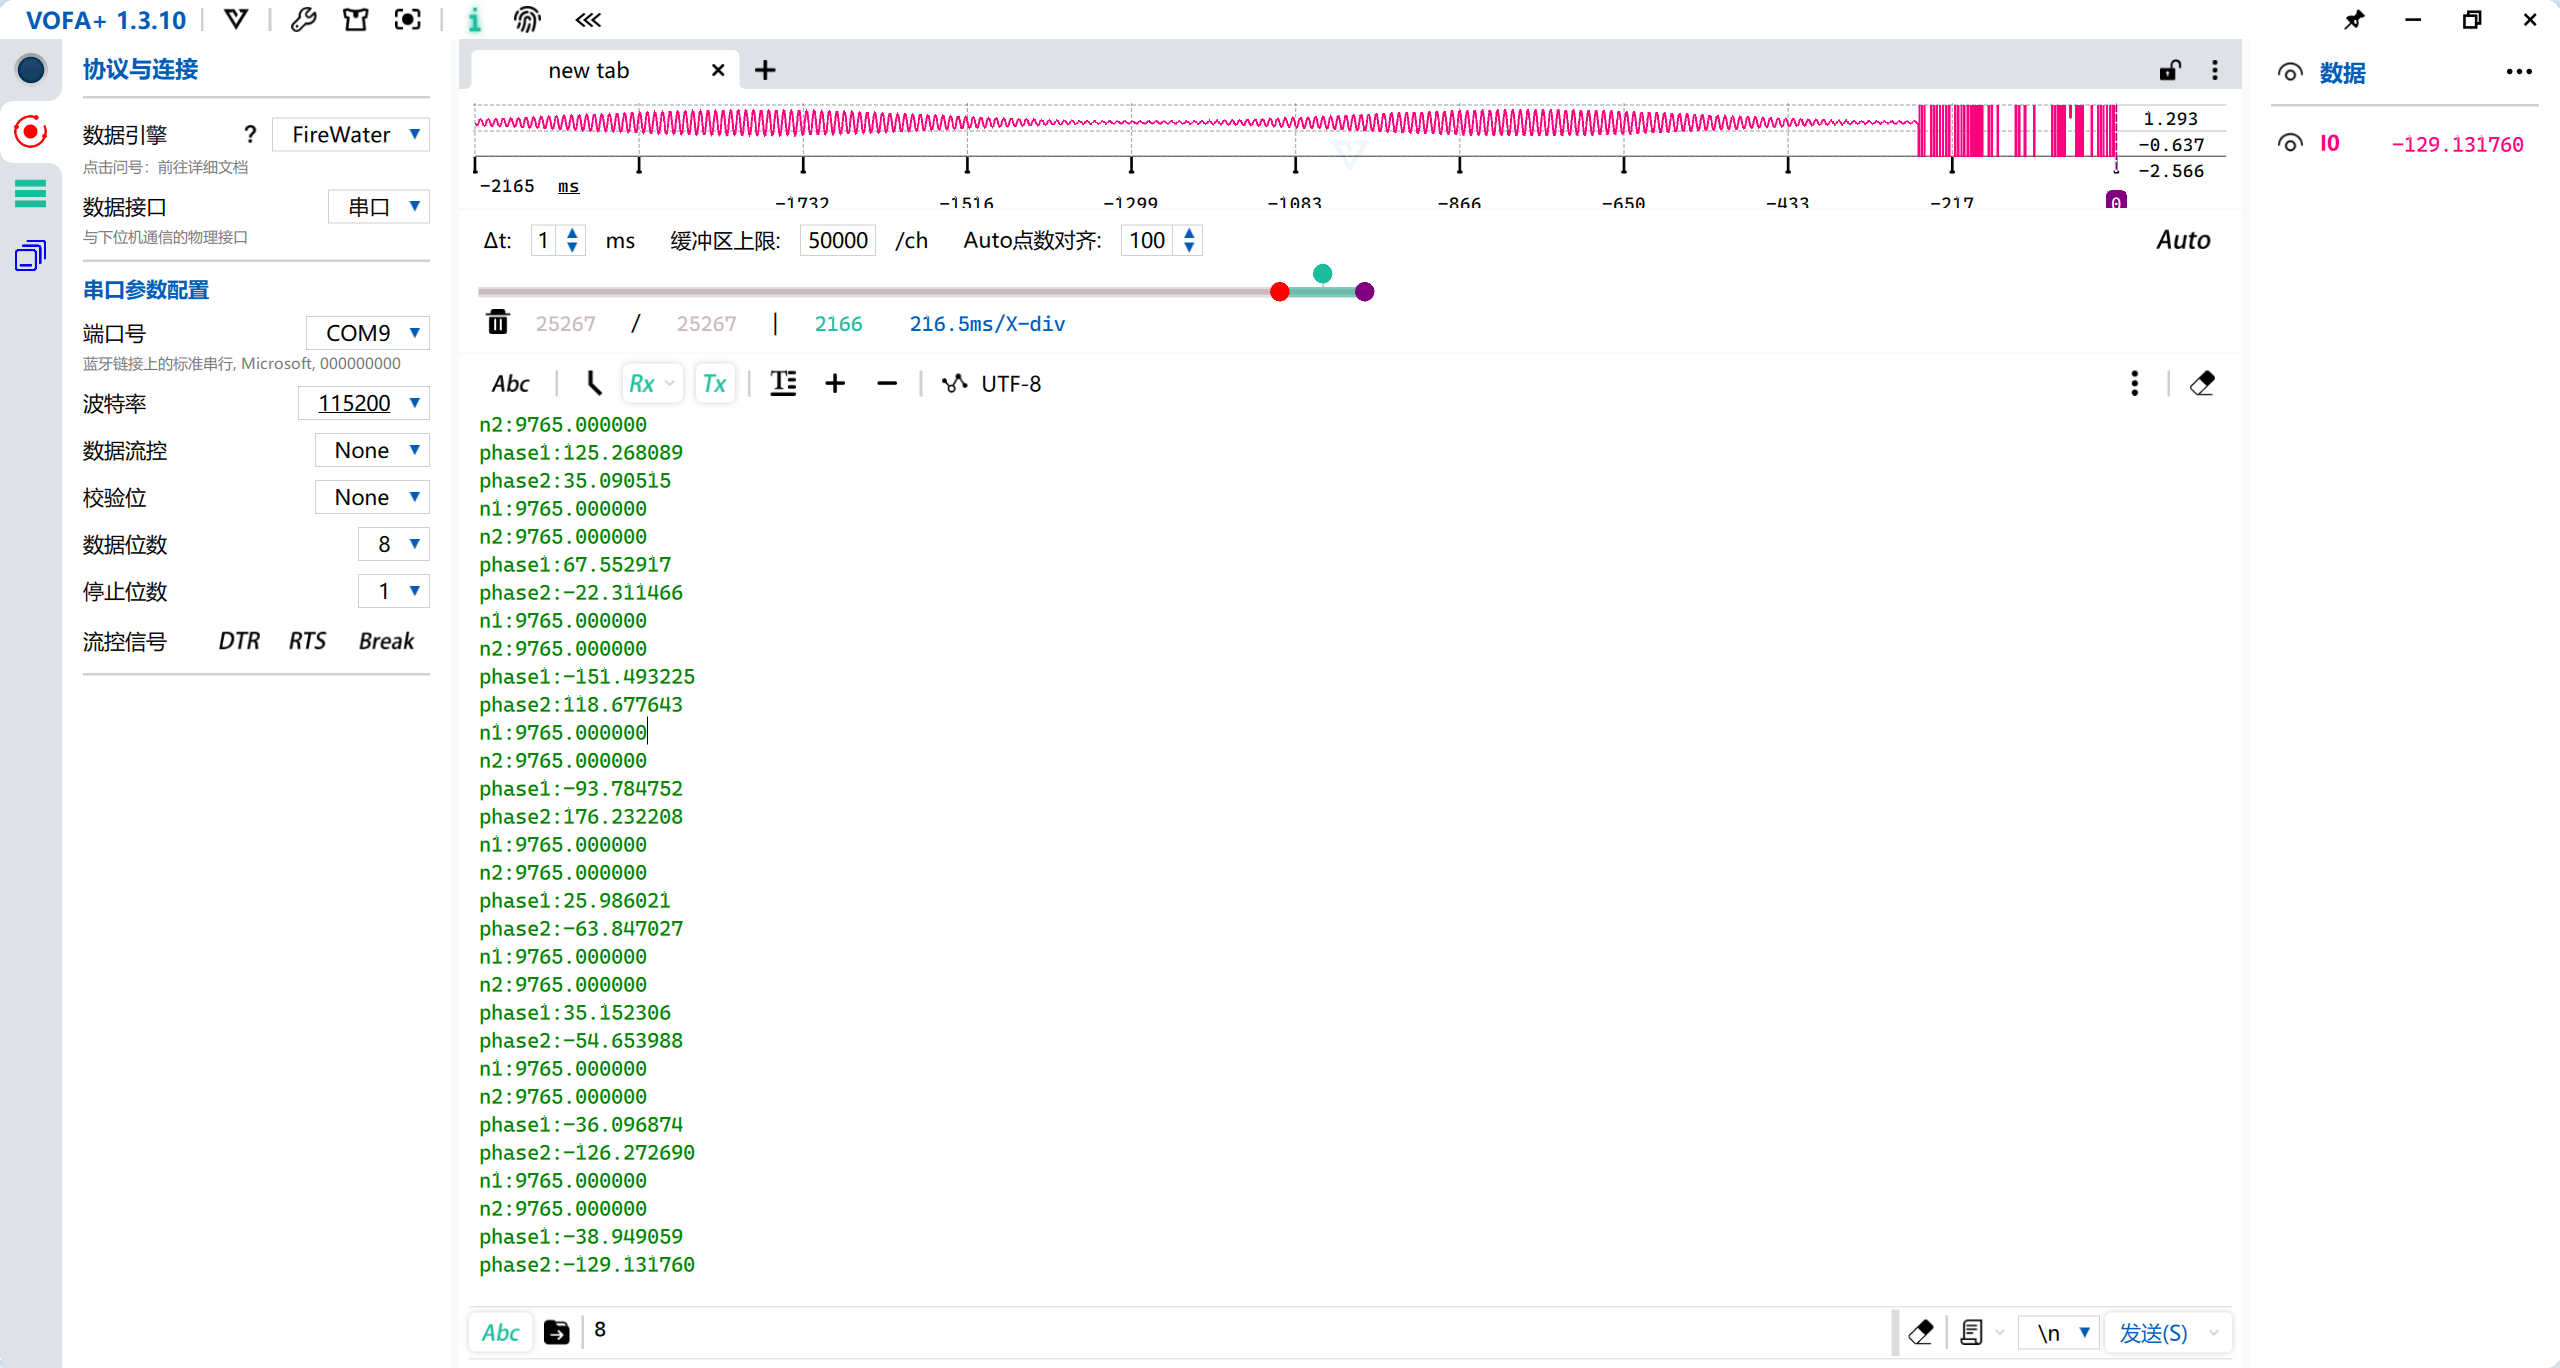This screenshot has width=2560, height=1368.
Task: Toggle the data panel eye icon
Action: tap(2289, 72)
